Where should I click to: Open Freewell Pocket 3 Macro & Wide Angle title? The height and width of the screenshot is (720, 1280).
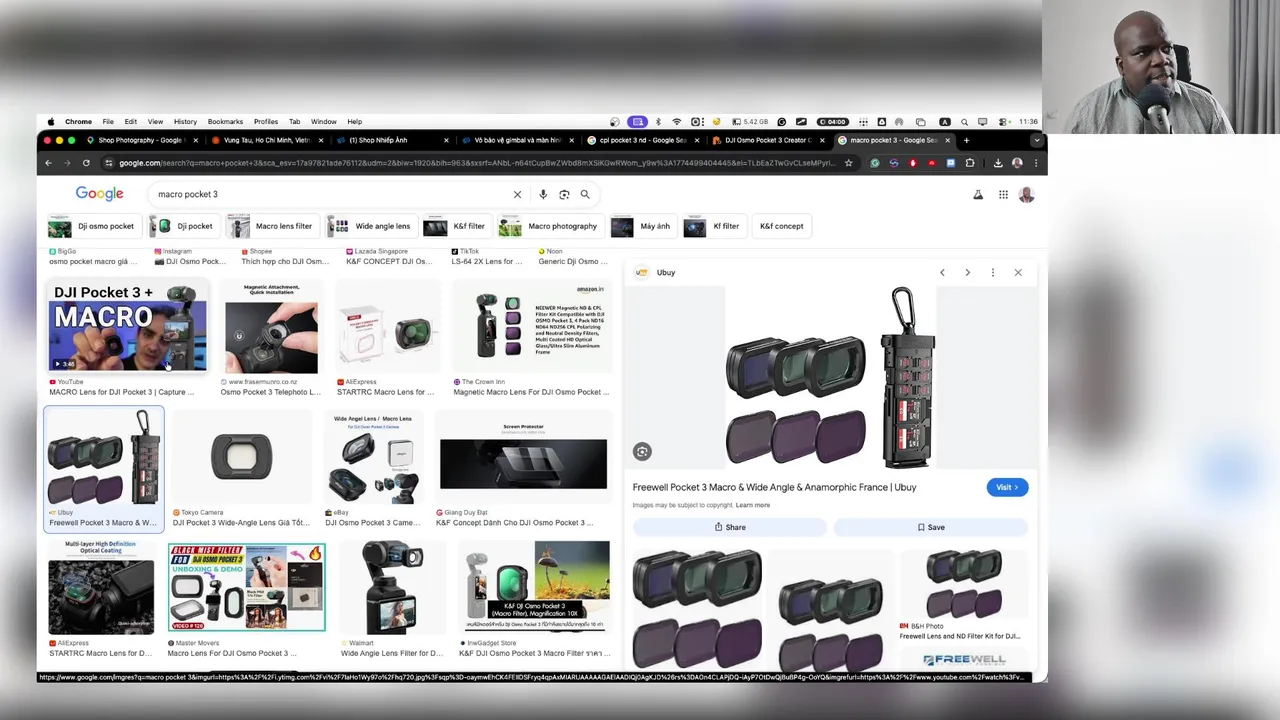[x=774, y=487]
